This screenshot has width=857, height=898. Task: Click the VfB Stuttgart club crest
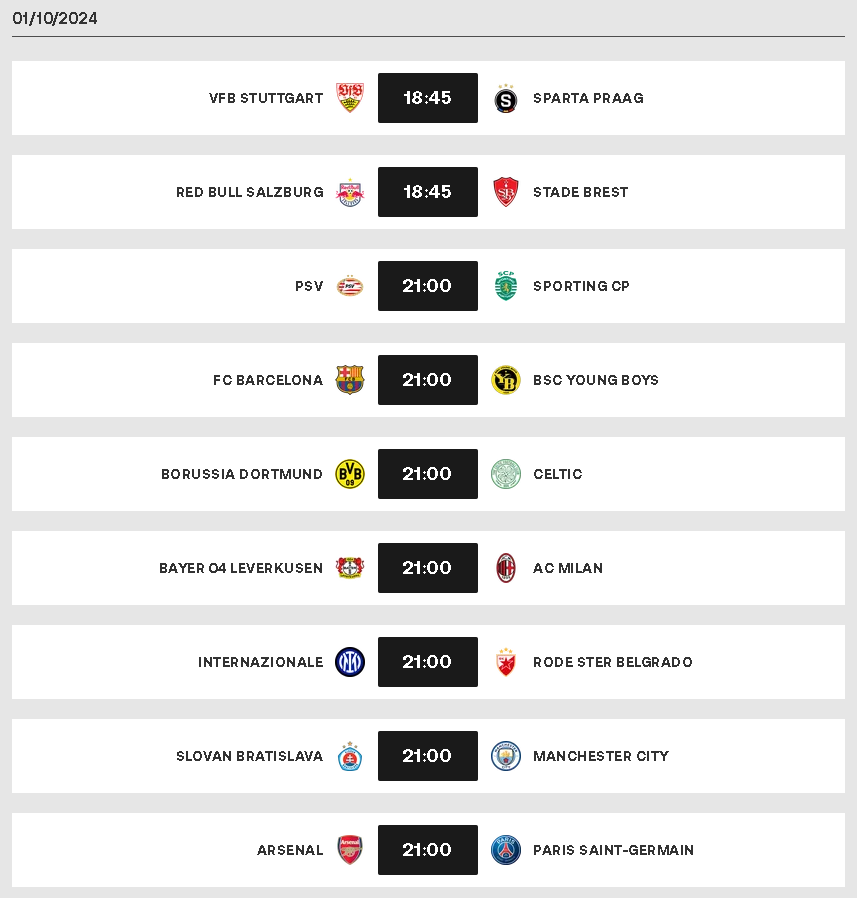(349, 98)
